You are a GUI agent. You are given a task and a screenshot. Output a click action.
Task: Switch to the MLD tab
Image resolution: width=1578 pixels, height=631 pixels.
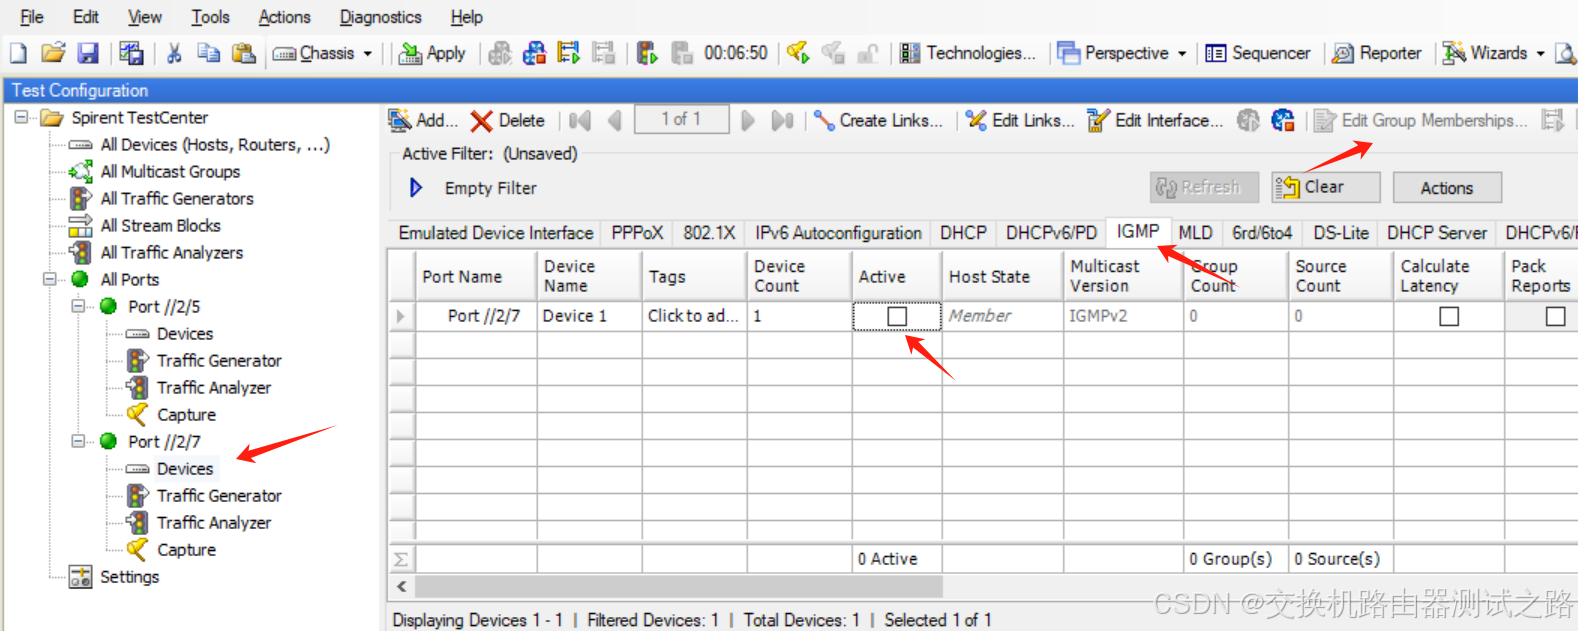pos(1195,233)
